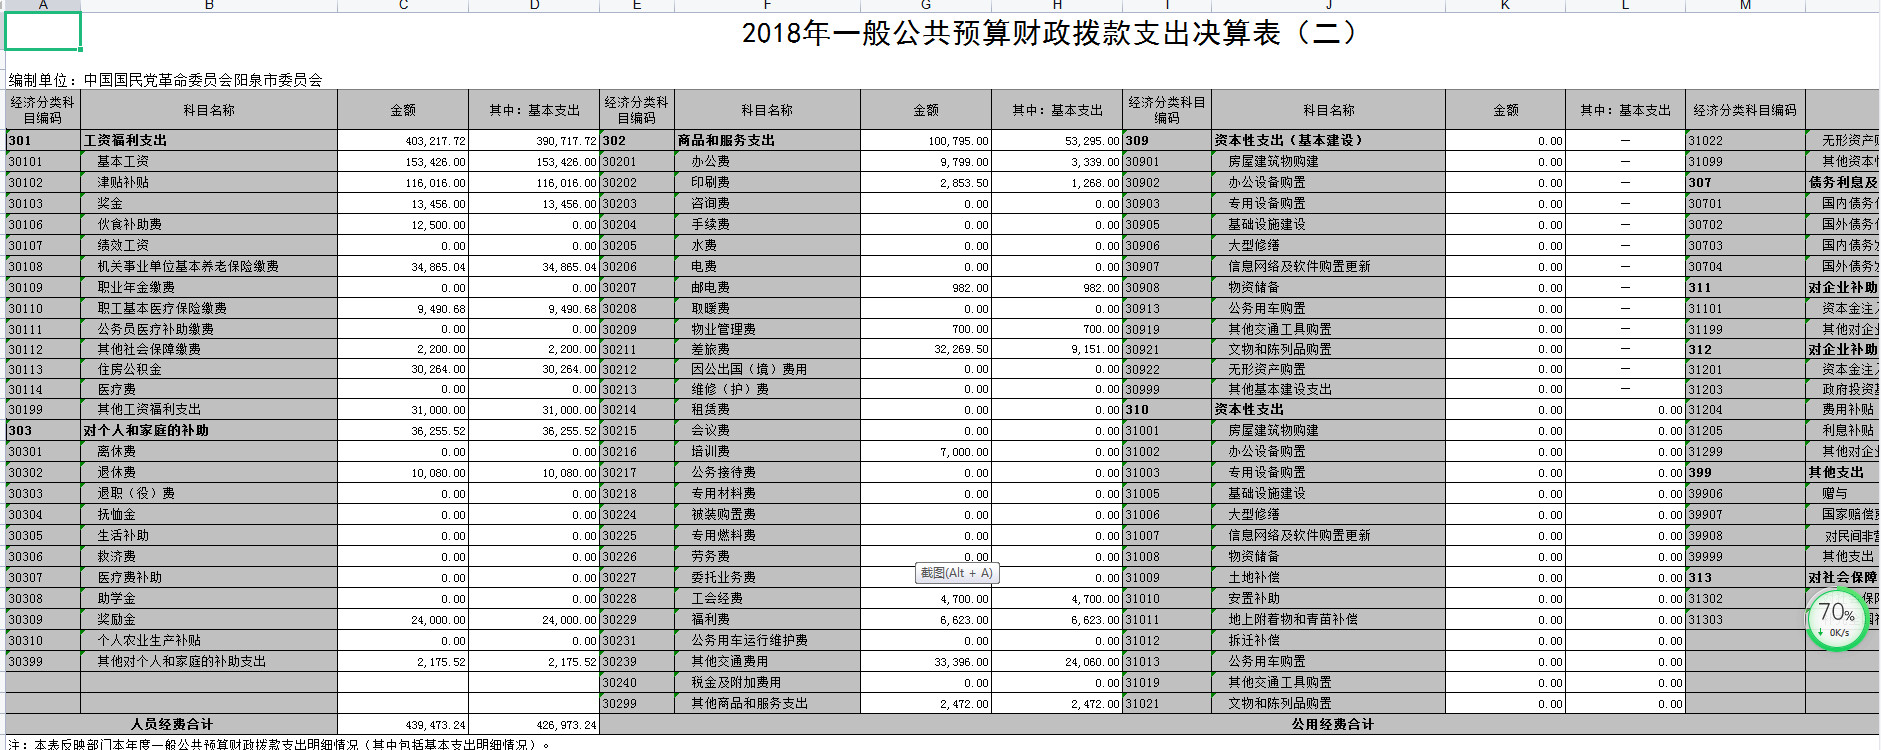The image size is (1881, 750).
Task: Click the amount 12,500.00
Action: (403, 225)
